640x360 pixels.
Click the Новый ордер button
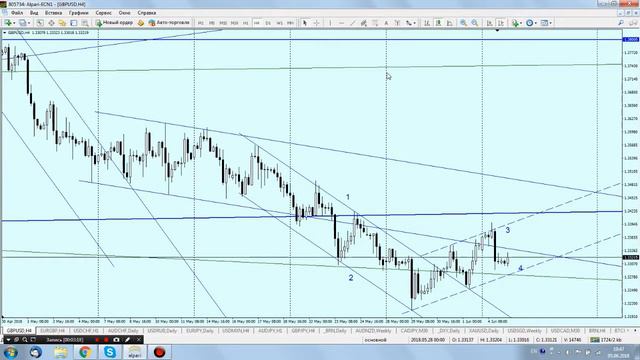(x=114, y=23)
